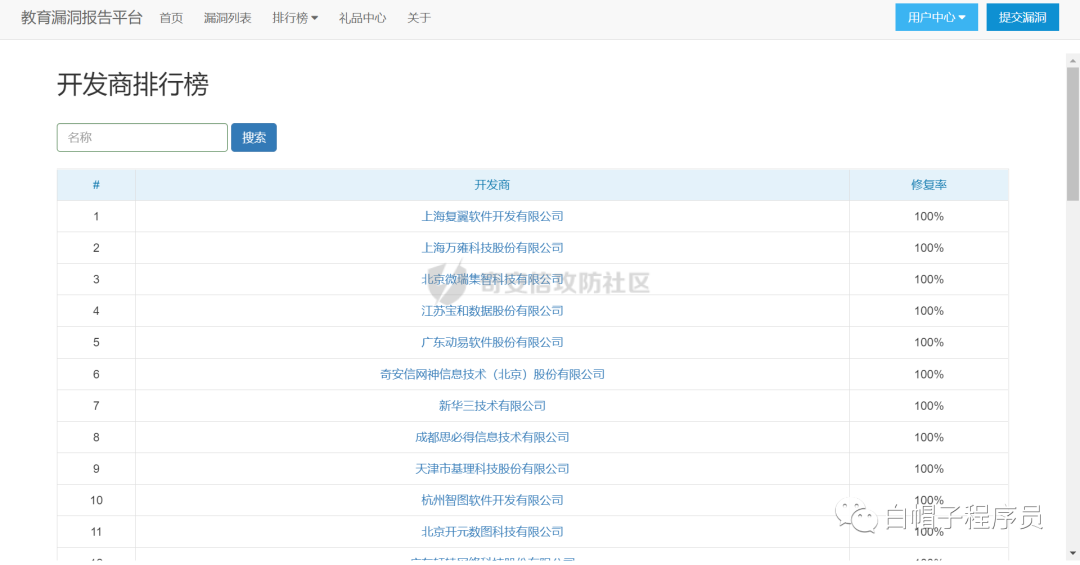
Task: Select the 100% rate in 成都思必得 row
Action: coord(928,437)
